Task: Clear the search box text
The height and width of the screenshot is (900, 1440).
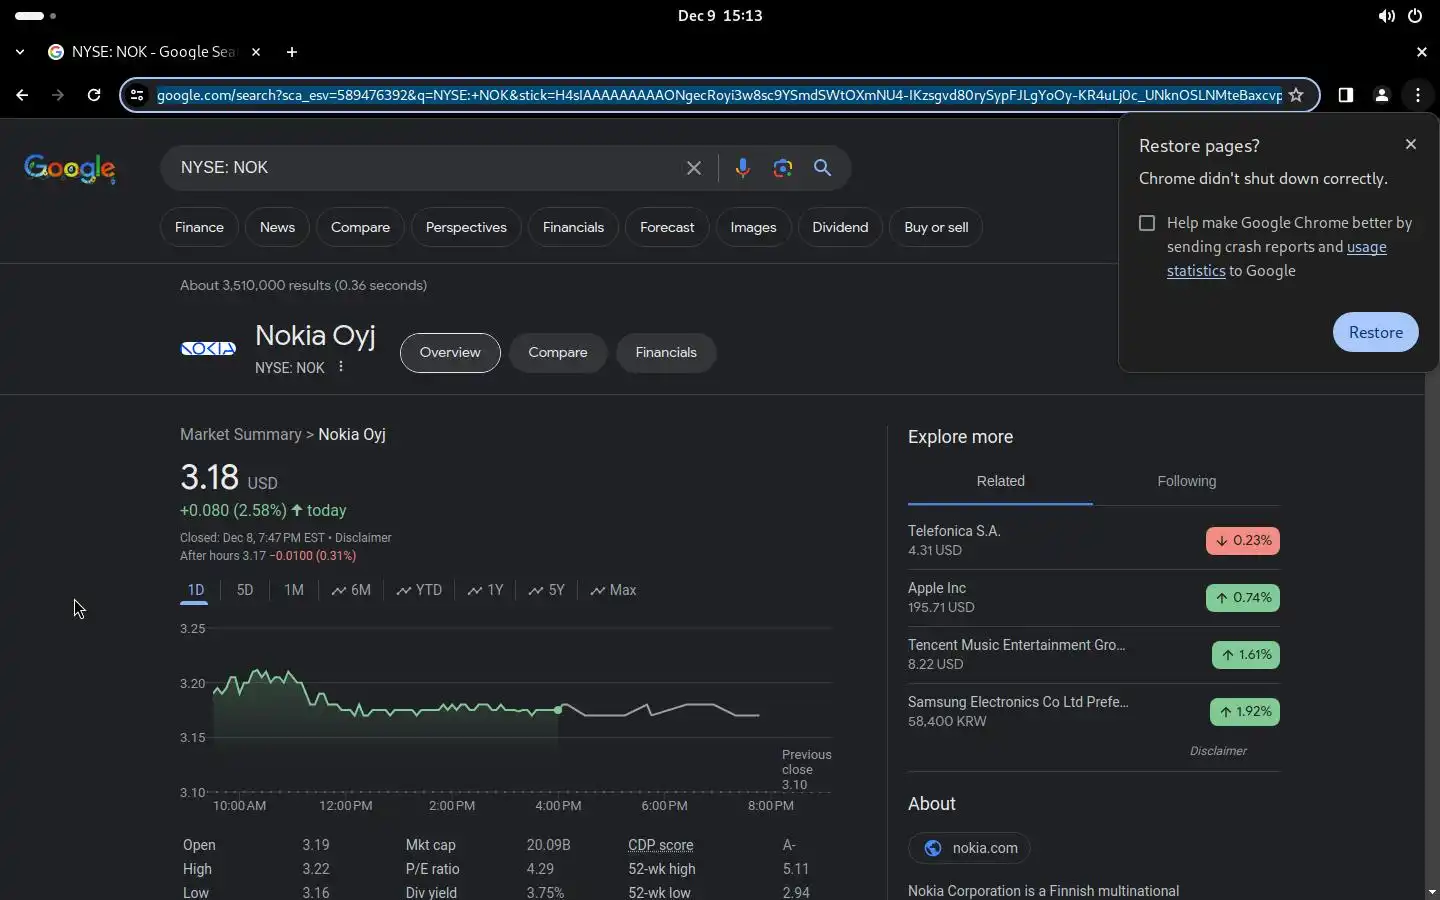Action: [694, 168]
